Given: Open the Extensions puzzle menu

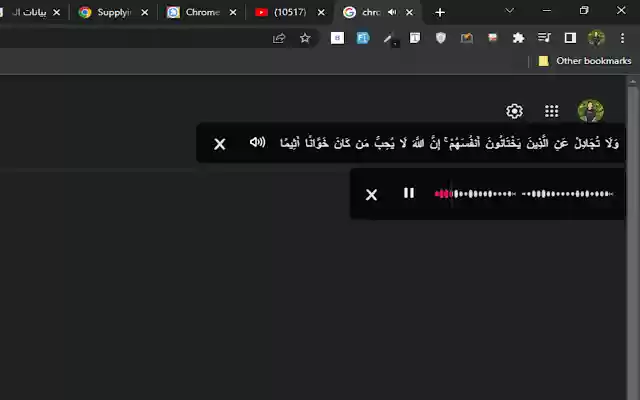Looking at the screenshot, I should tap(518, 38).
